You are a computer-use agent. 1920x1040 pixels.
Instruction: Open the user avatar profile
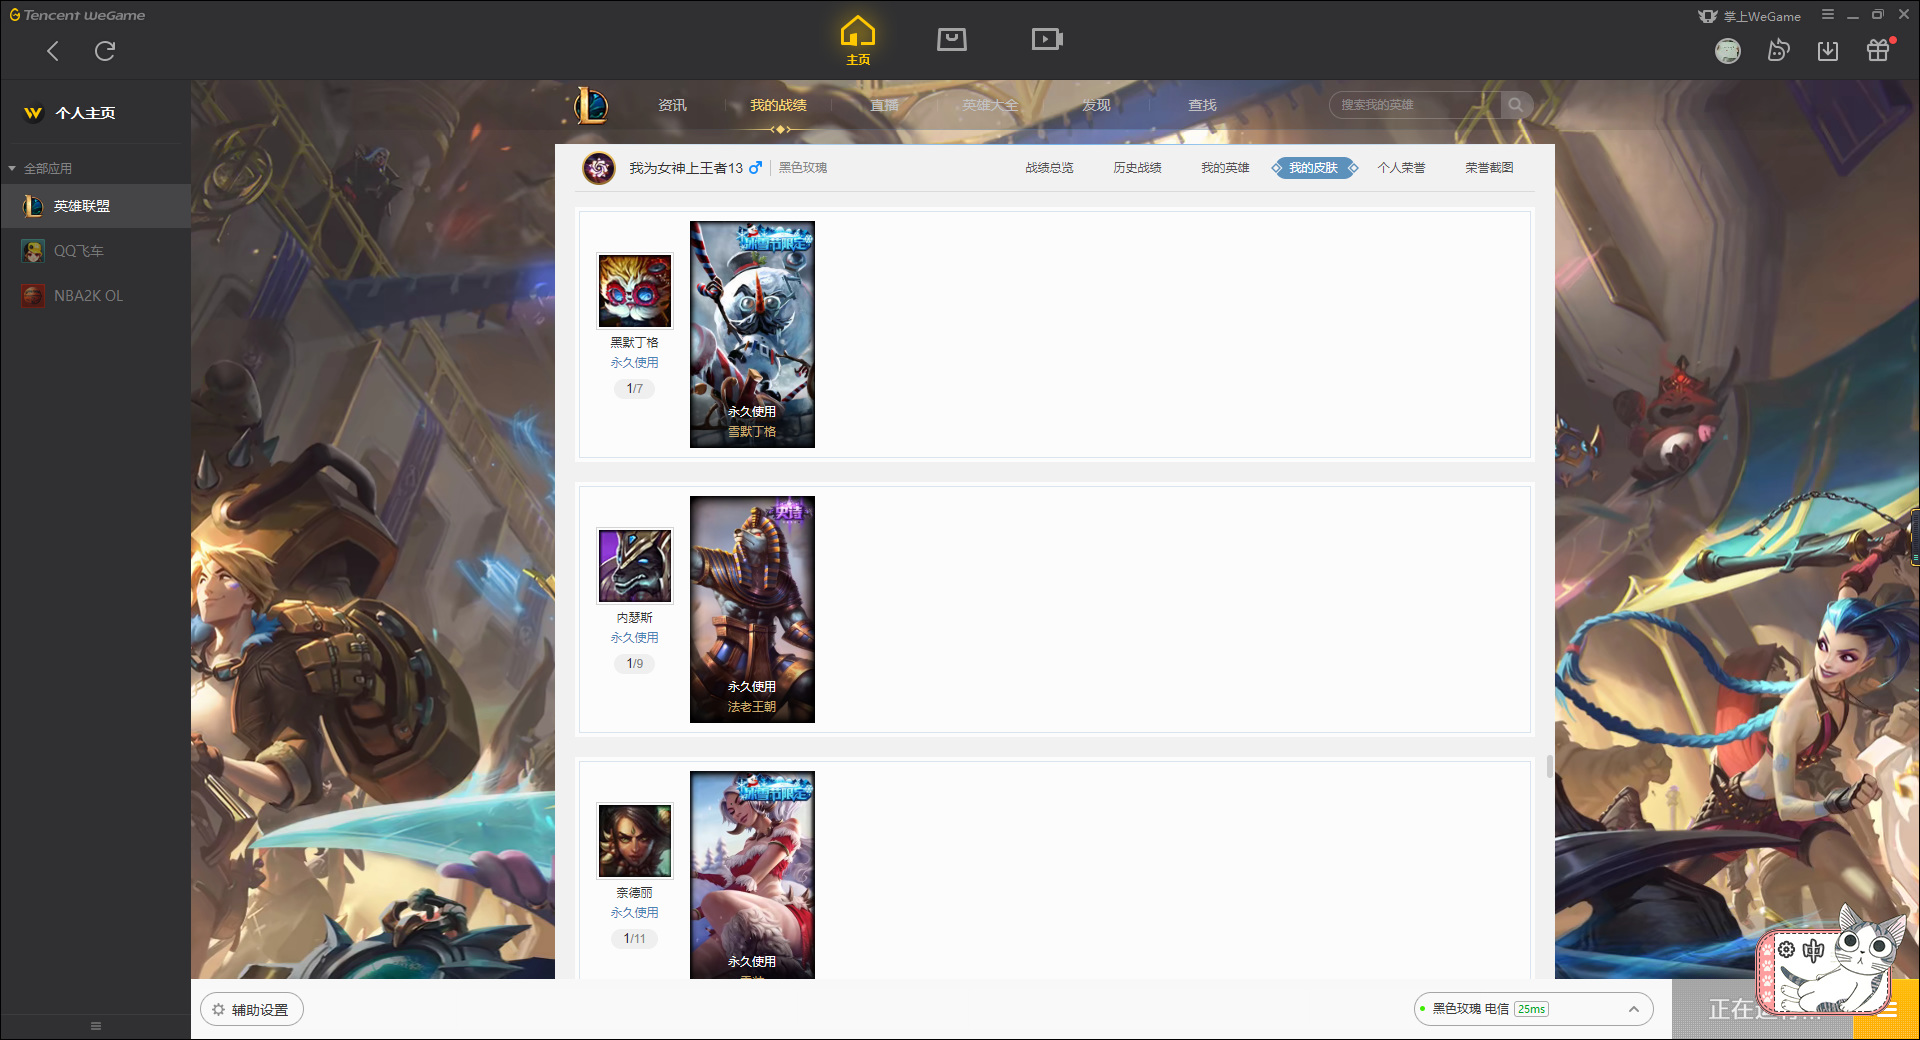tap(1728, 51)
